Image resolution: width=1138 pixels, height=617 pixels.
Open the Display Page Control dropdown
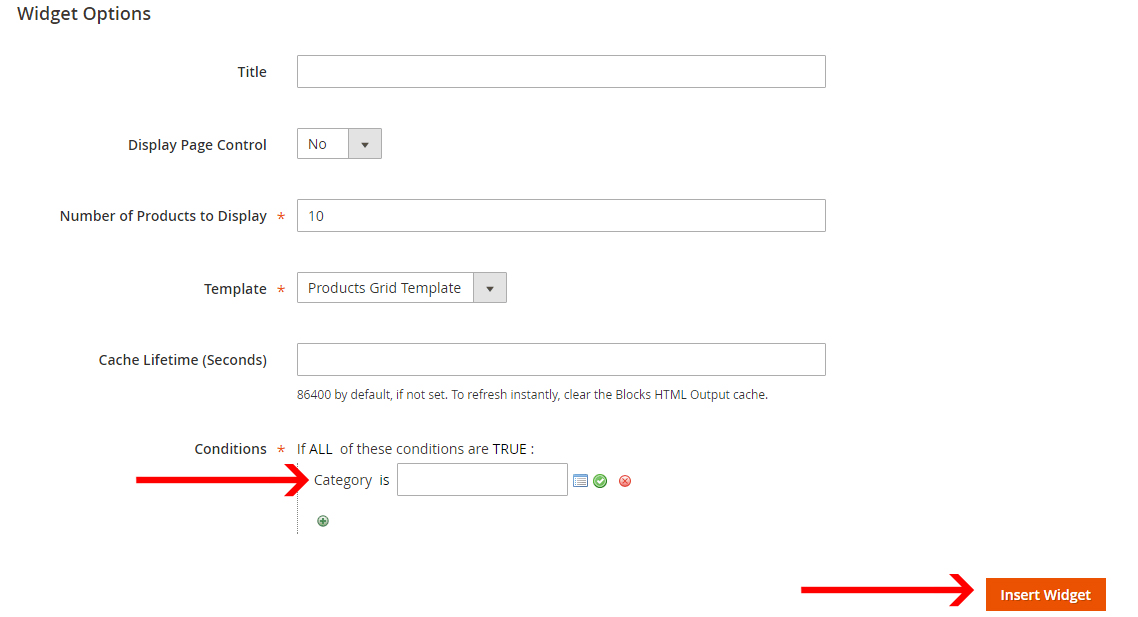coord(366,143)
